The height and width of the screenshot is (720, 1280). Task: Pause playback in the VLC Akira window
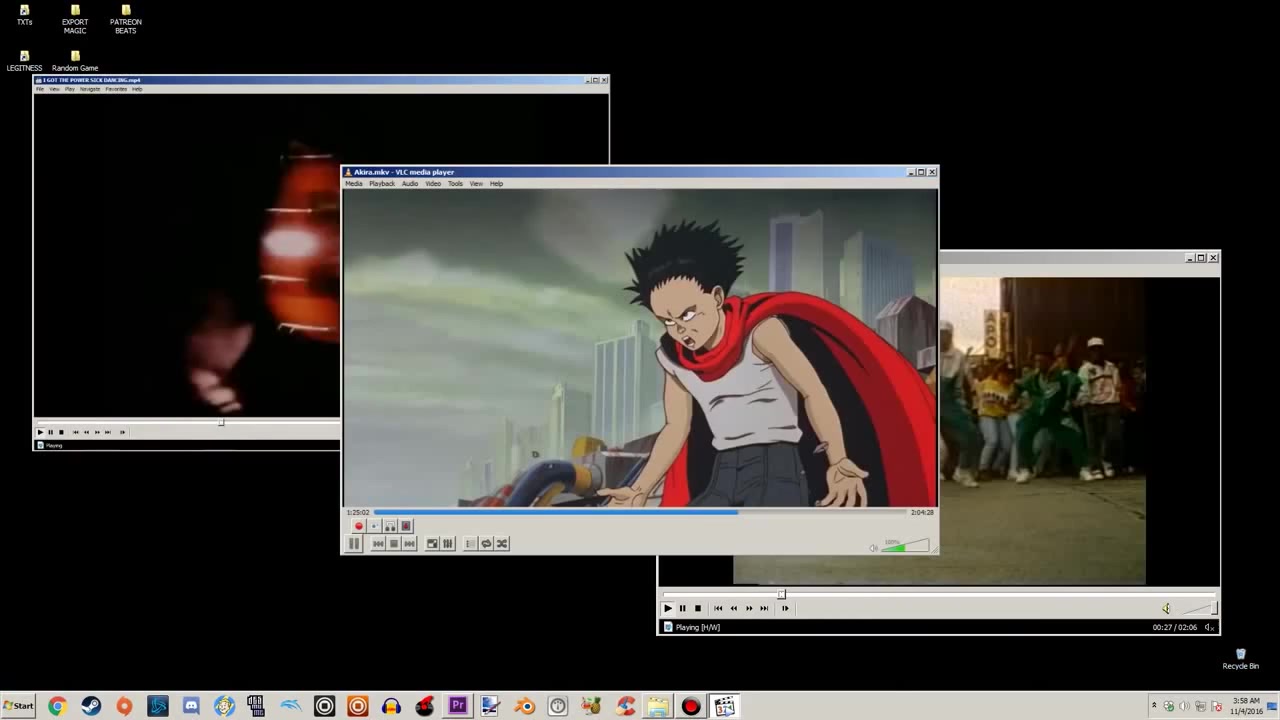click(x=354, y=543)
